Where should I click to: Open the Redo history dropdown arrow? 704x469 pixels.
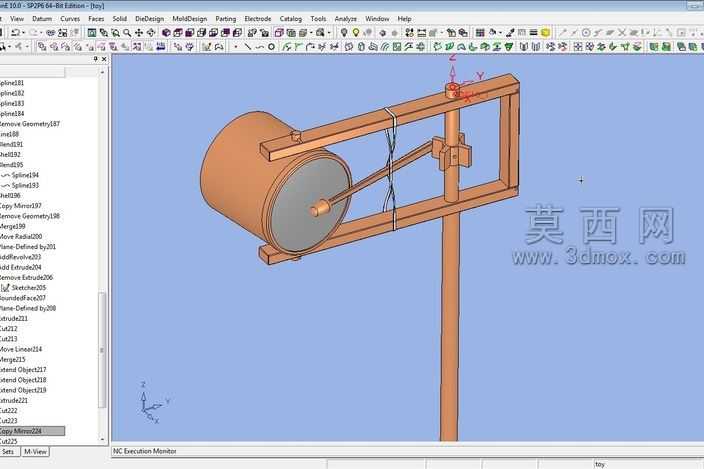[41, 33]
